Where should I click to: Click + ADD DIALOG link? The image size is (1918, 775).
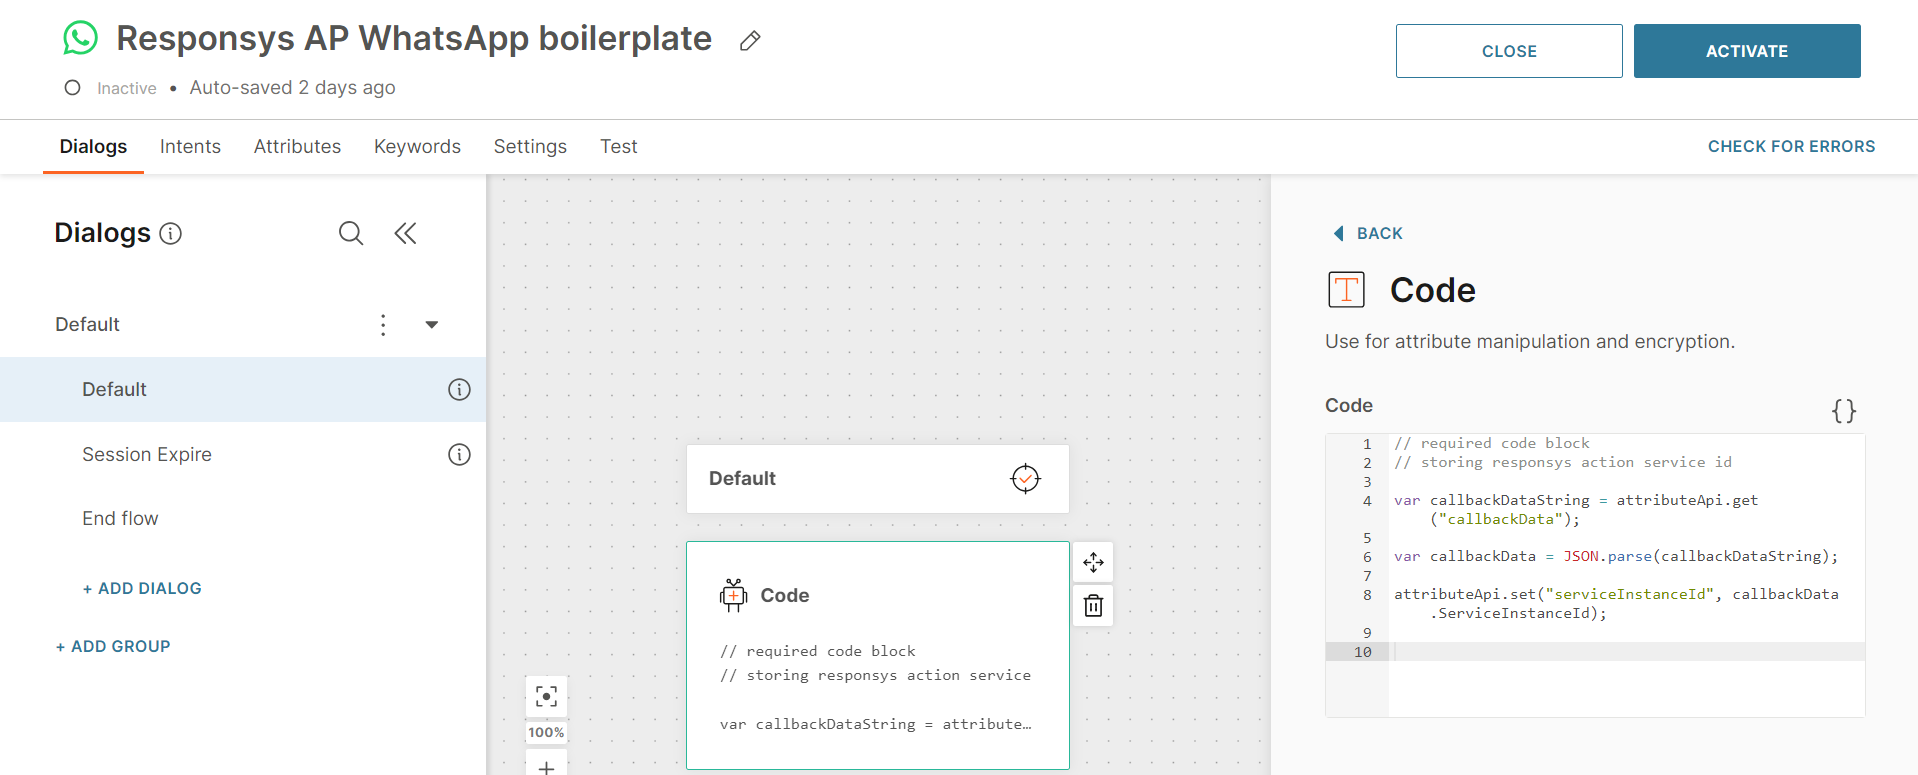[x=142, y=589]
